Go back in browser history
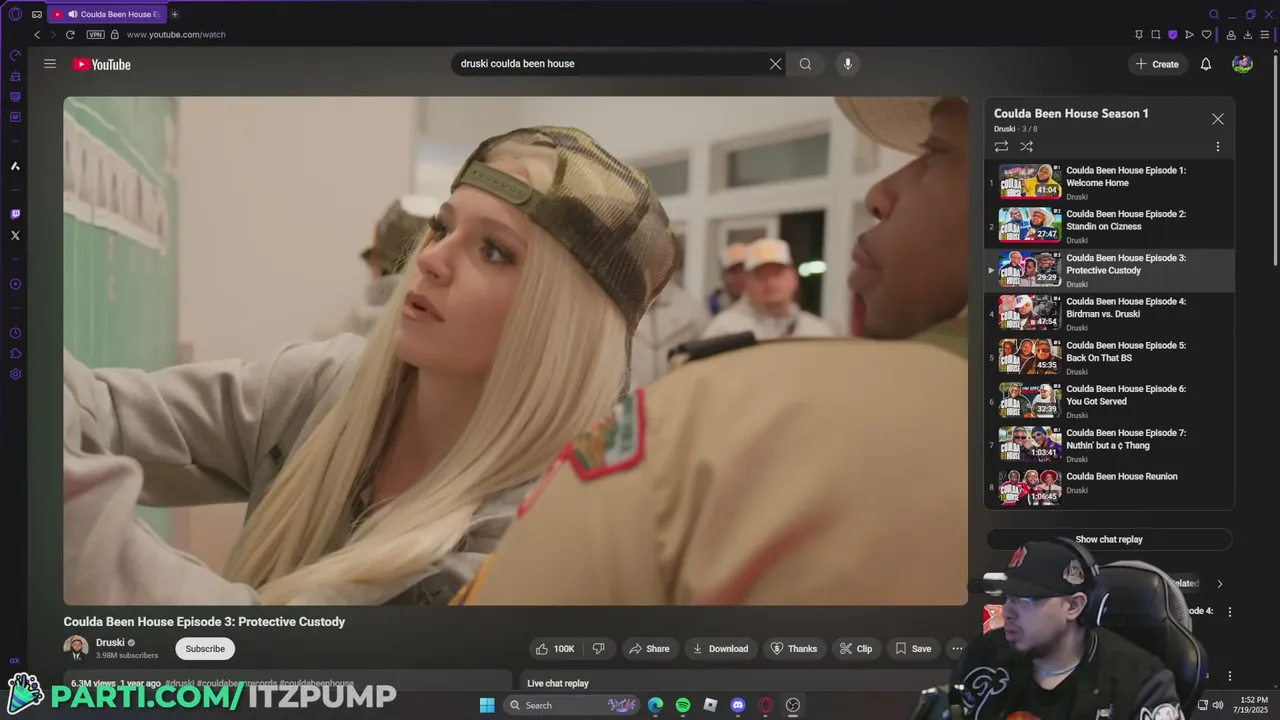The height and width of the screenshot is (720, 1280). click(x=37, y=34)
